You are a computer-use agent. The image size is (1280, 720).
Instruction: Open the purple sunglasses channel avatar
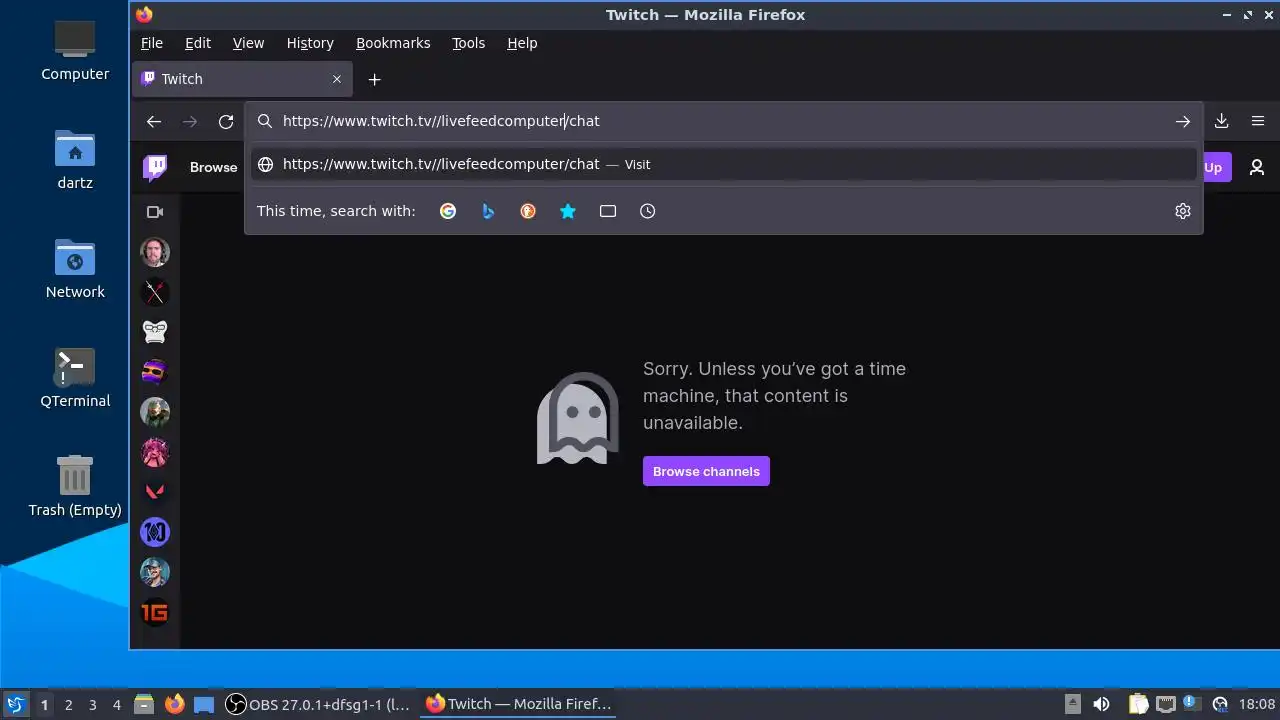(x=155, y=372)
